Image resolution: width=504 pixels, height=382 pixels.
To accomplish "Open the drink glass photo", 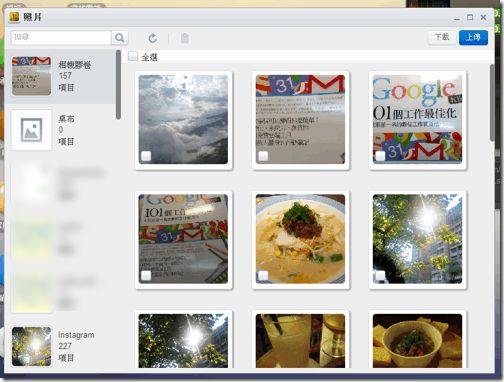I will pyautogui.click(x=300, y=341).
